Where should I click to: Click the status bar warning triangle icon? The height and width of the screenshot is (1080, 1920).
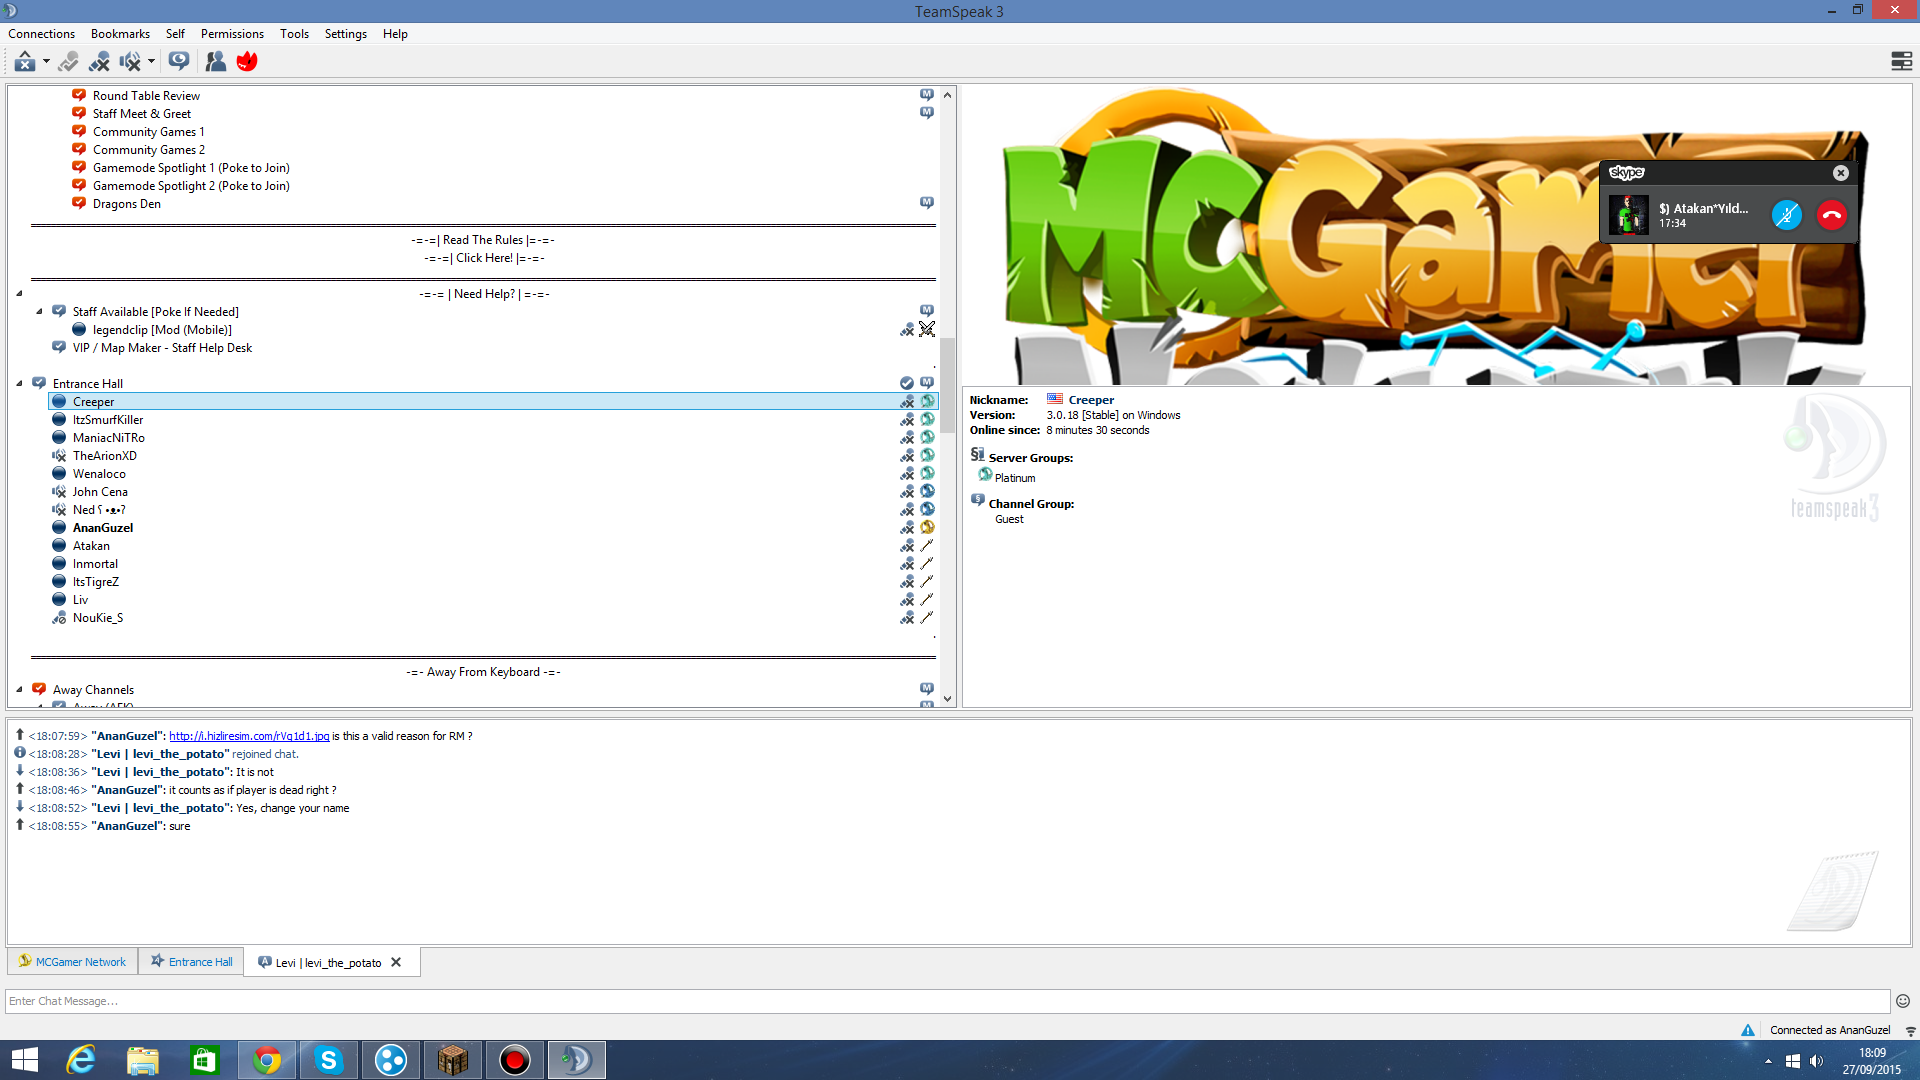coord(1747,1030)
